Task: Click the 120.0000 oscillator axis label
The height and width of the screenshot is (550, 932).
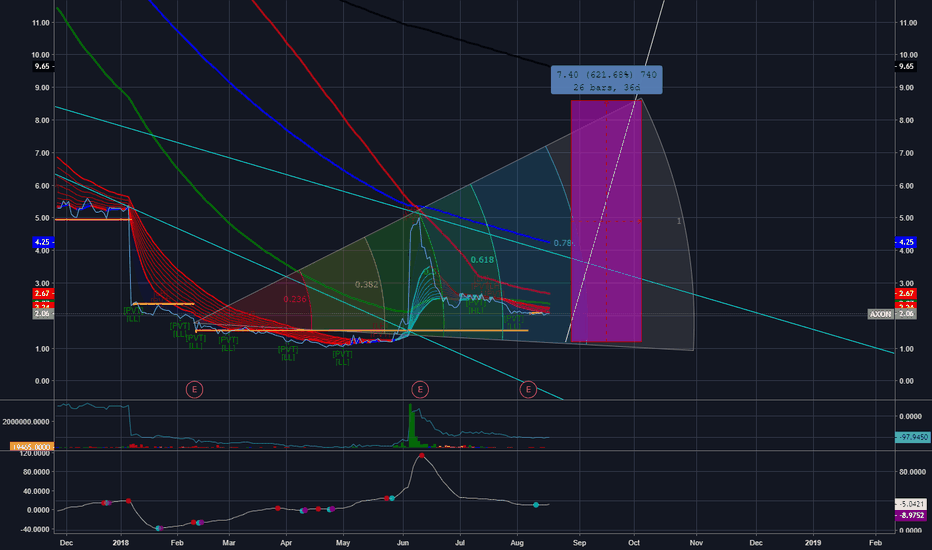Action: [35, 453]
